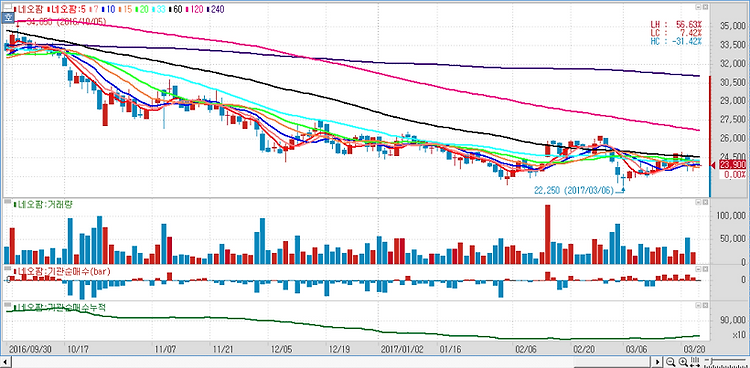Click the 11/07 date label
This screenshot has height=368, width=750.
[164, 348]
